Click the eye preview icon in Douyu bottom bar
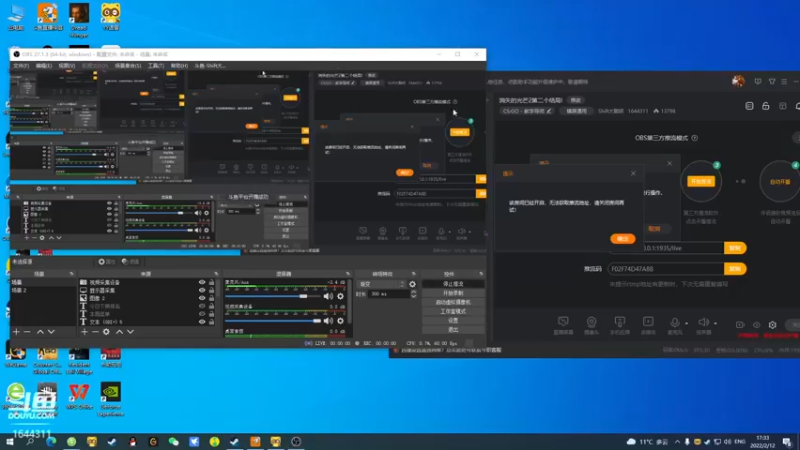The image size is (800, 450). click(x=757, y=324)
